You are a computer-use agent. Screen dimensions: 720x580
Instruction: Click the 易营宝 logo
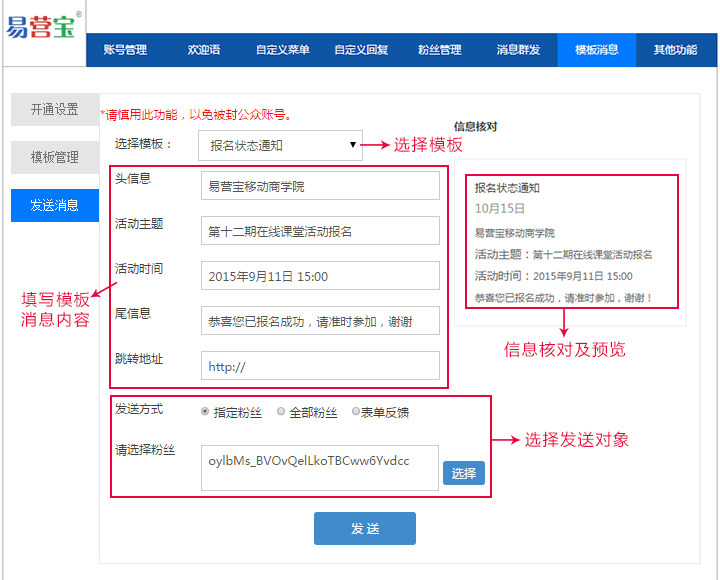coord(42,27)
